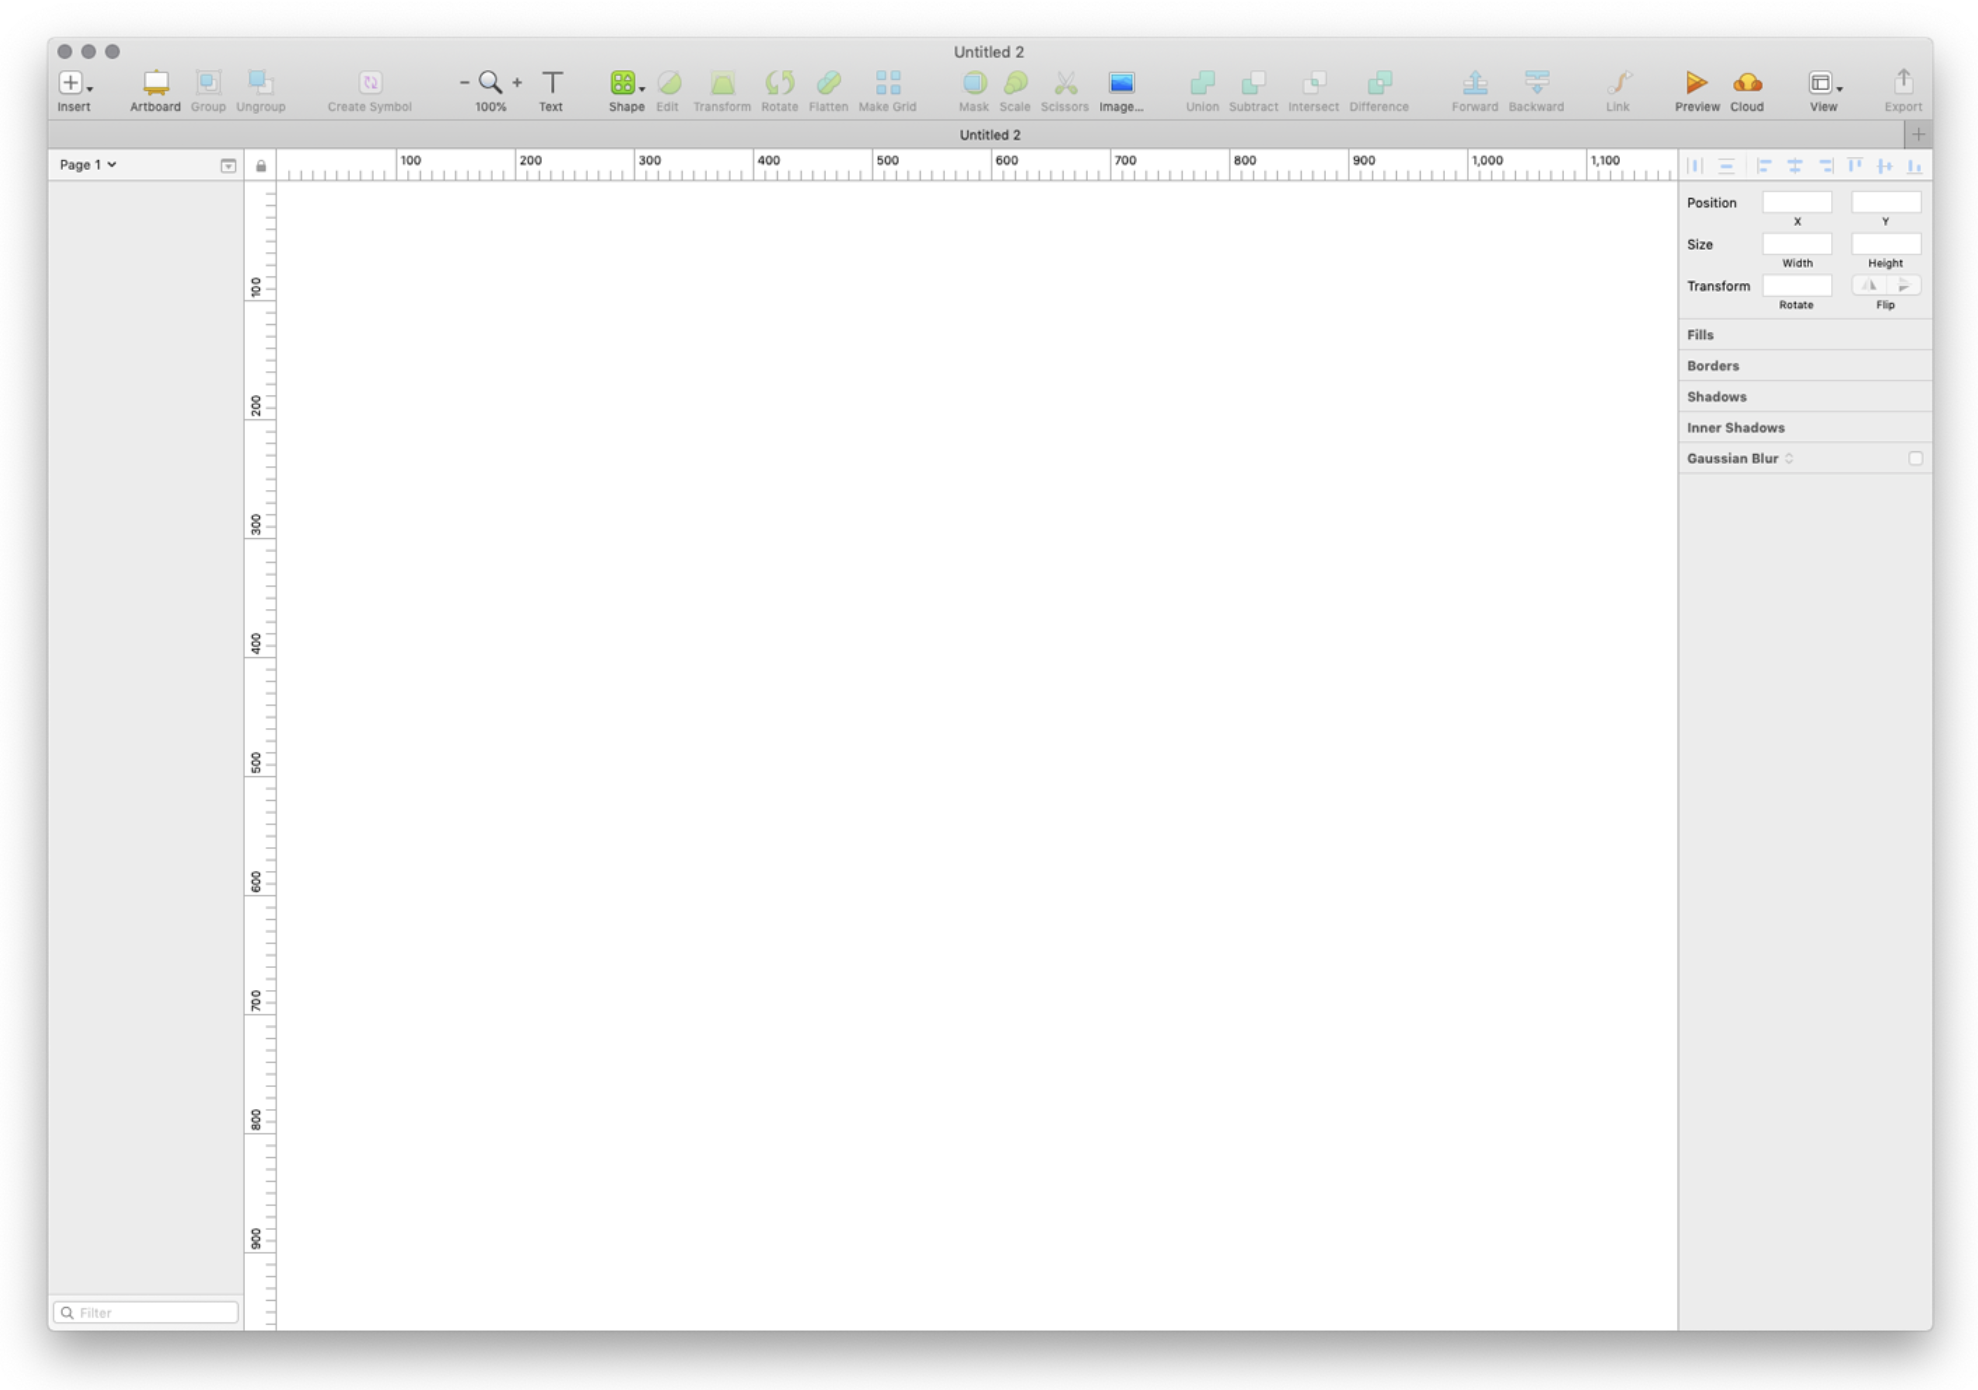Expand the Borders section
This screenshot has height=1390, width=1978.
1805,366
